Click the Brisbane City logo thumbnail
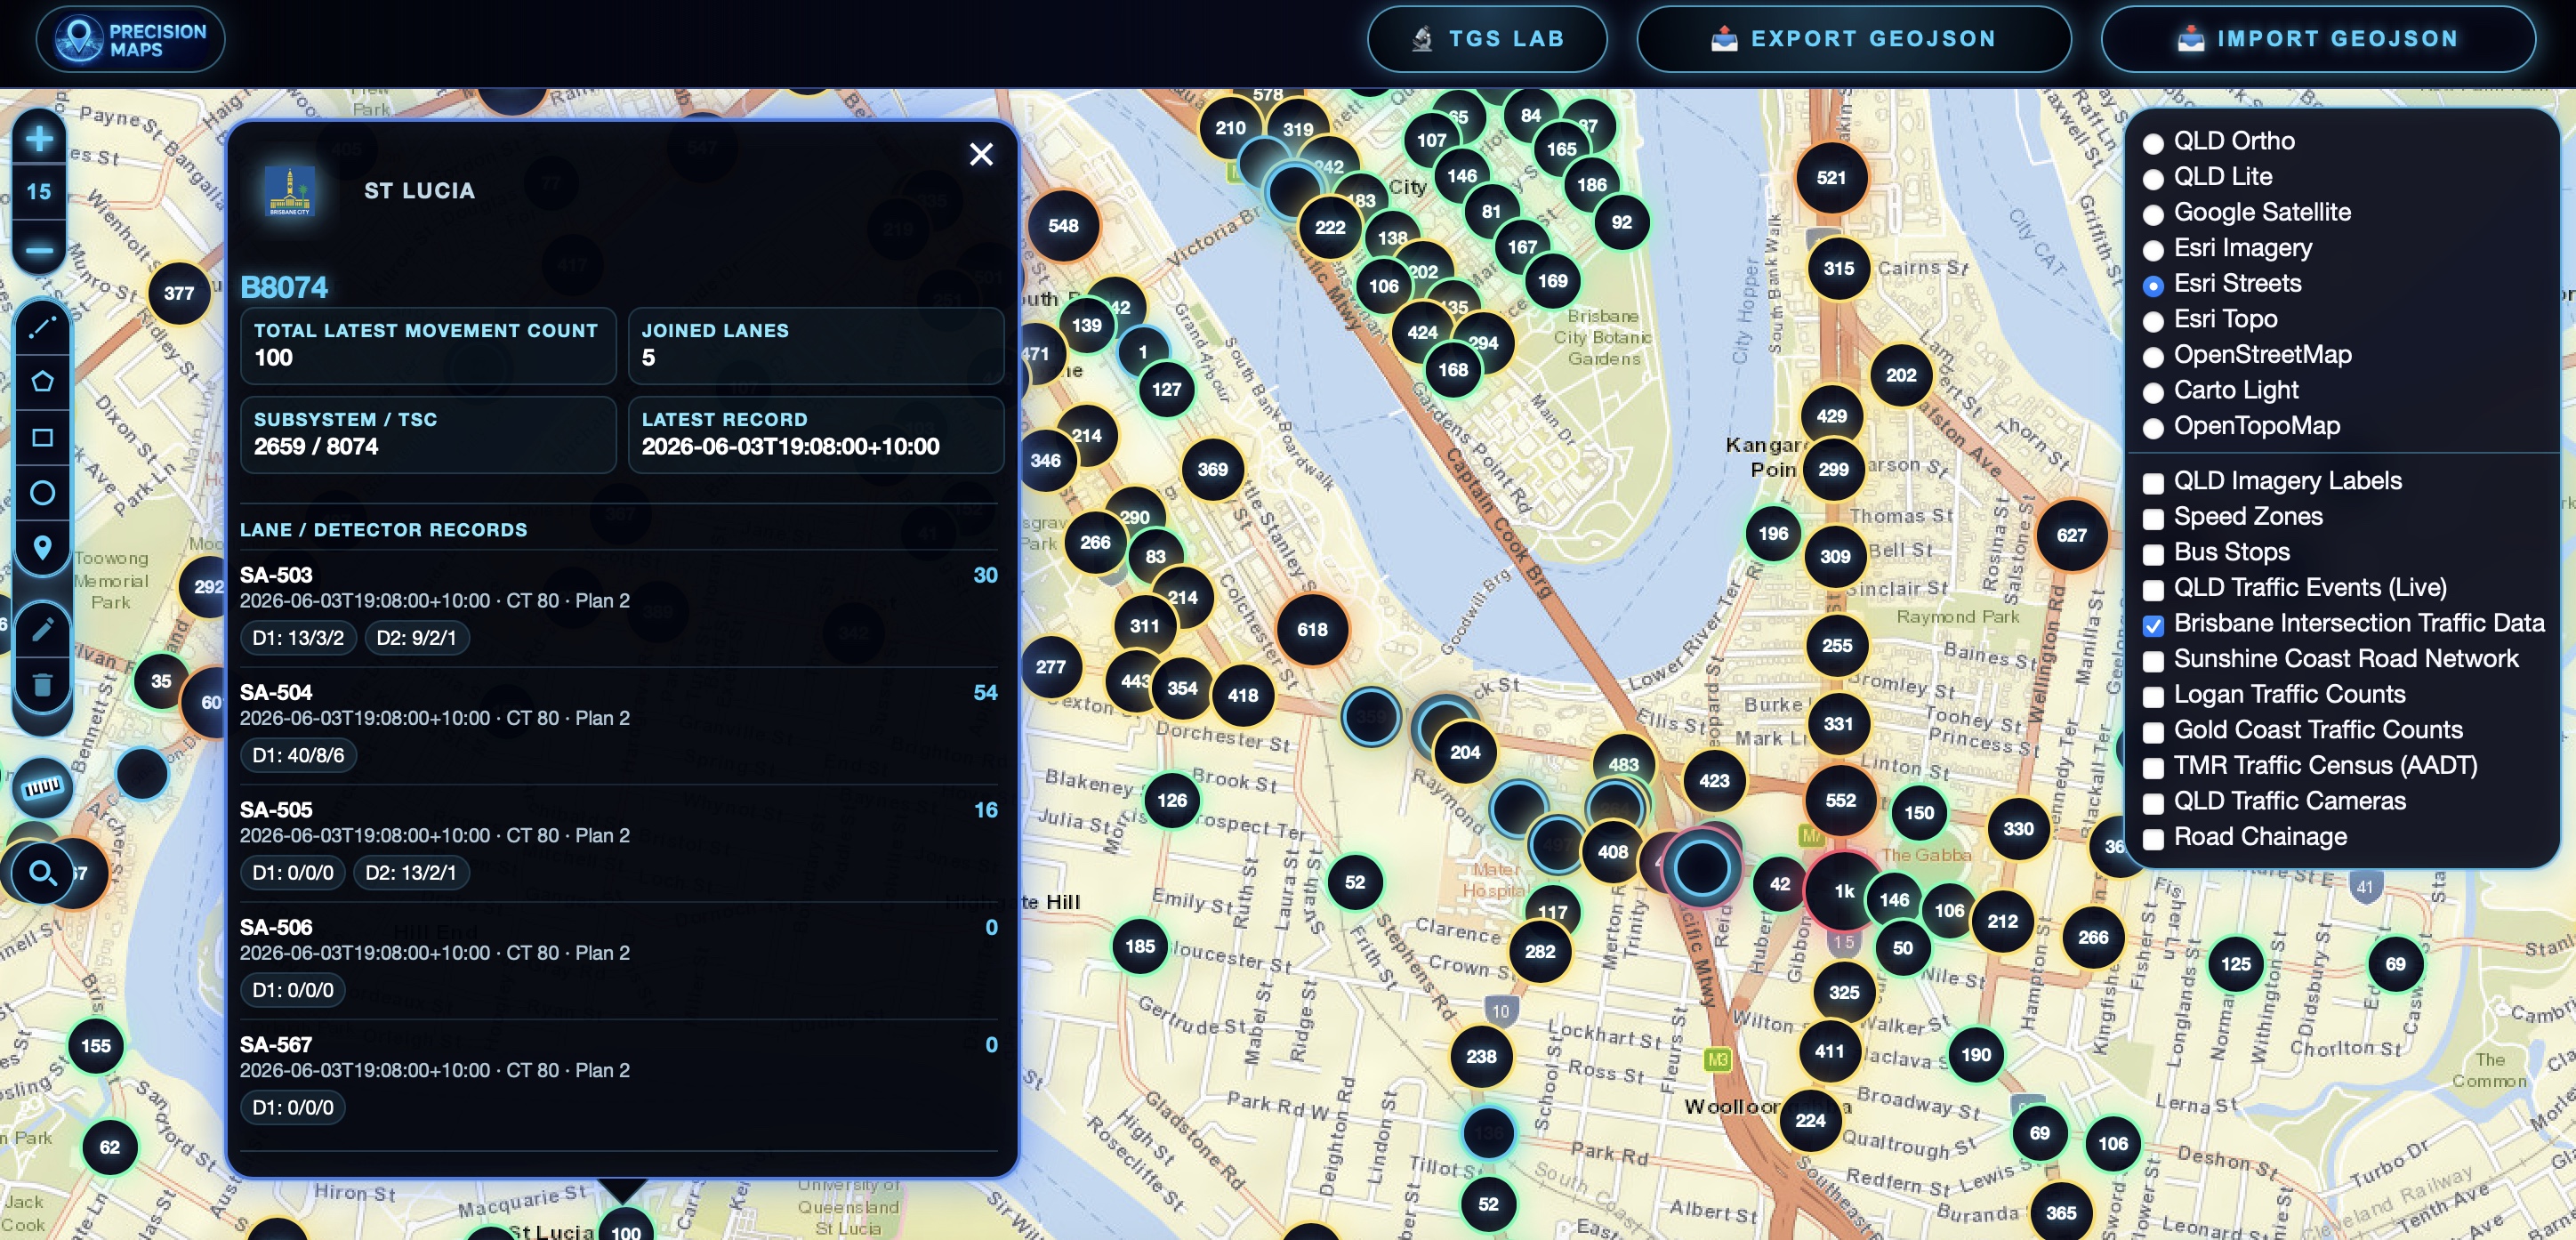 pos(290,191)
